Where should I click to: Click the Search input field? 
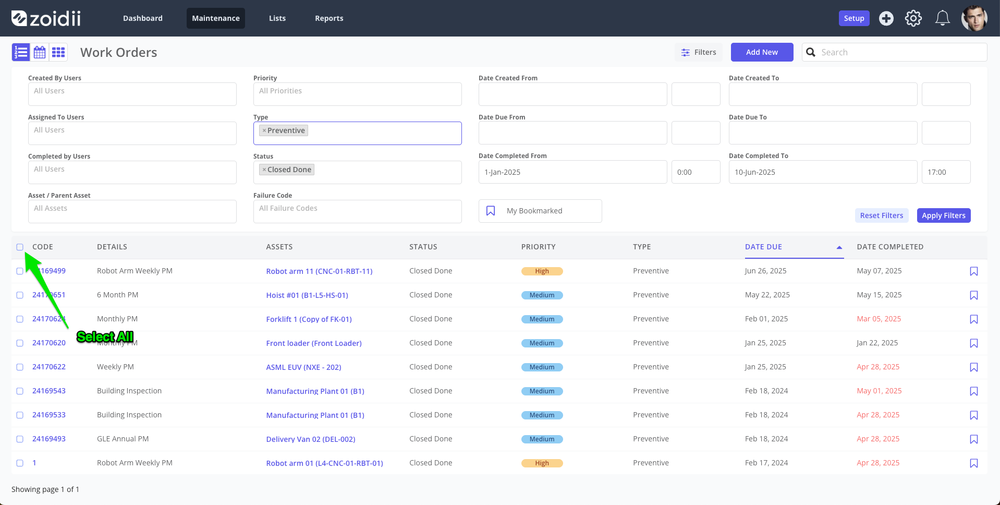(x=894, y=52)
